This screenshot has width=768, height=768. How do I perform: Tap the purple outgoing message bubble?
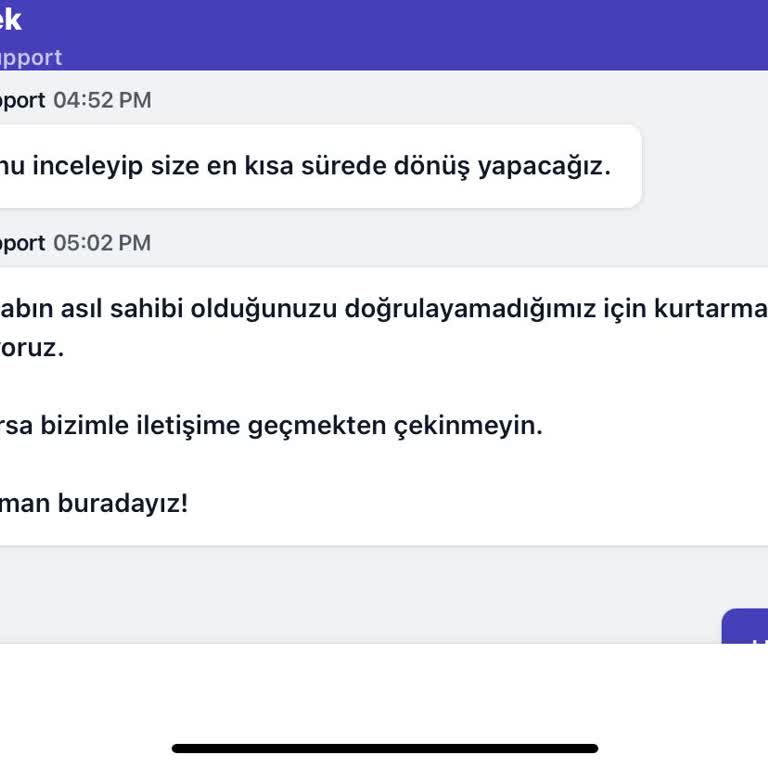click(746, 627)
